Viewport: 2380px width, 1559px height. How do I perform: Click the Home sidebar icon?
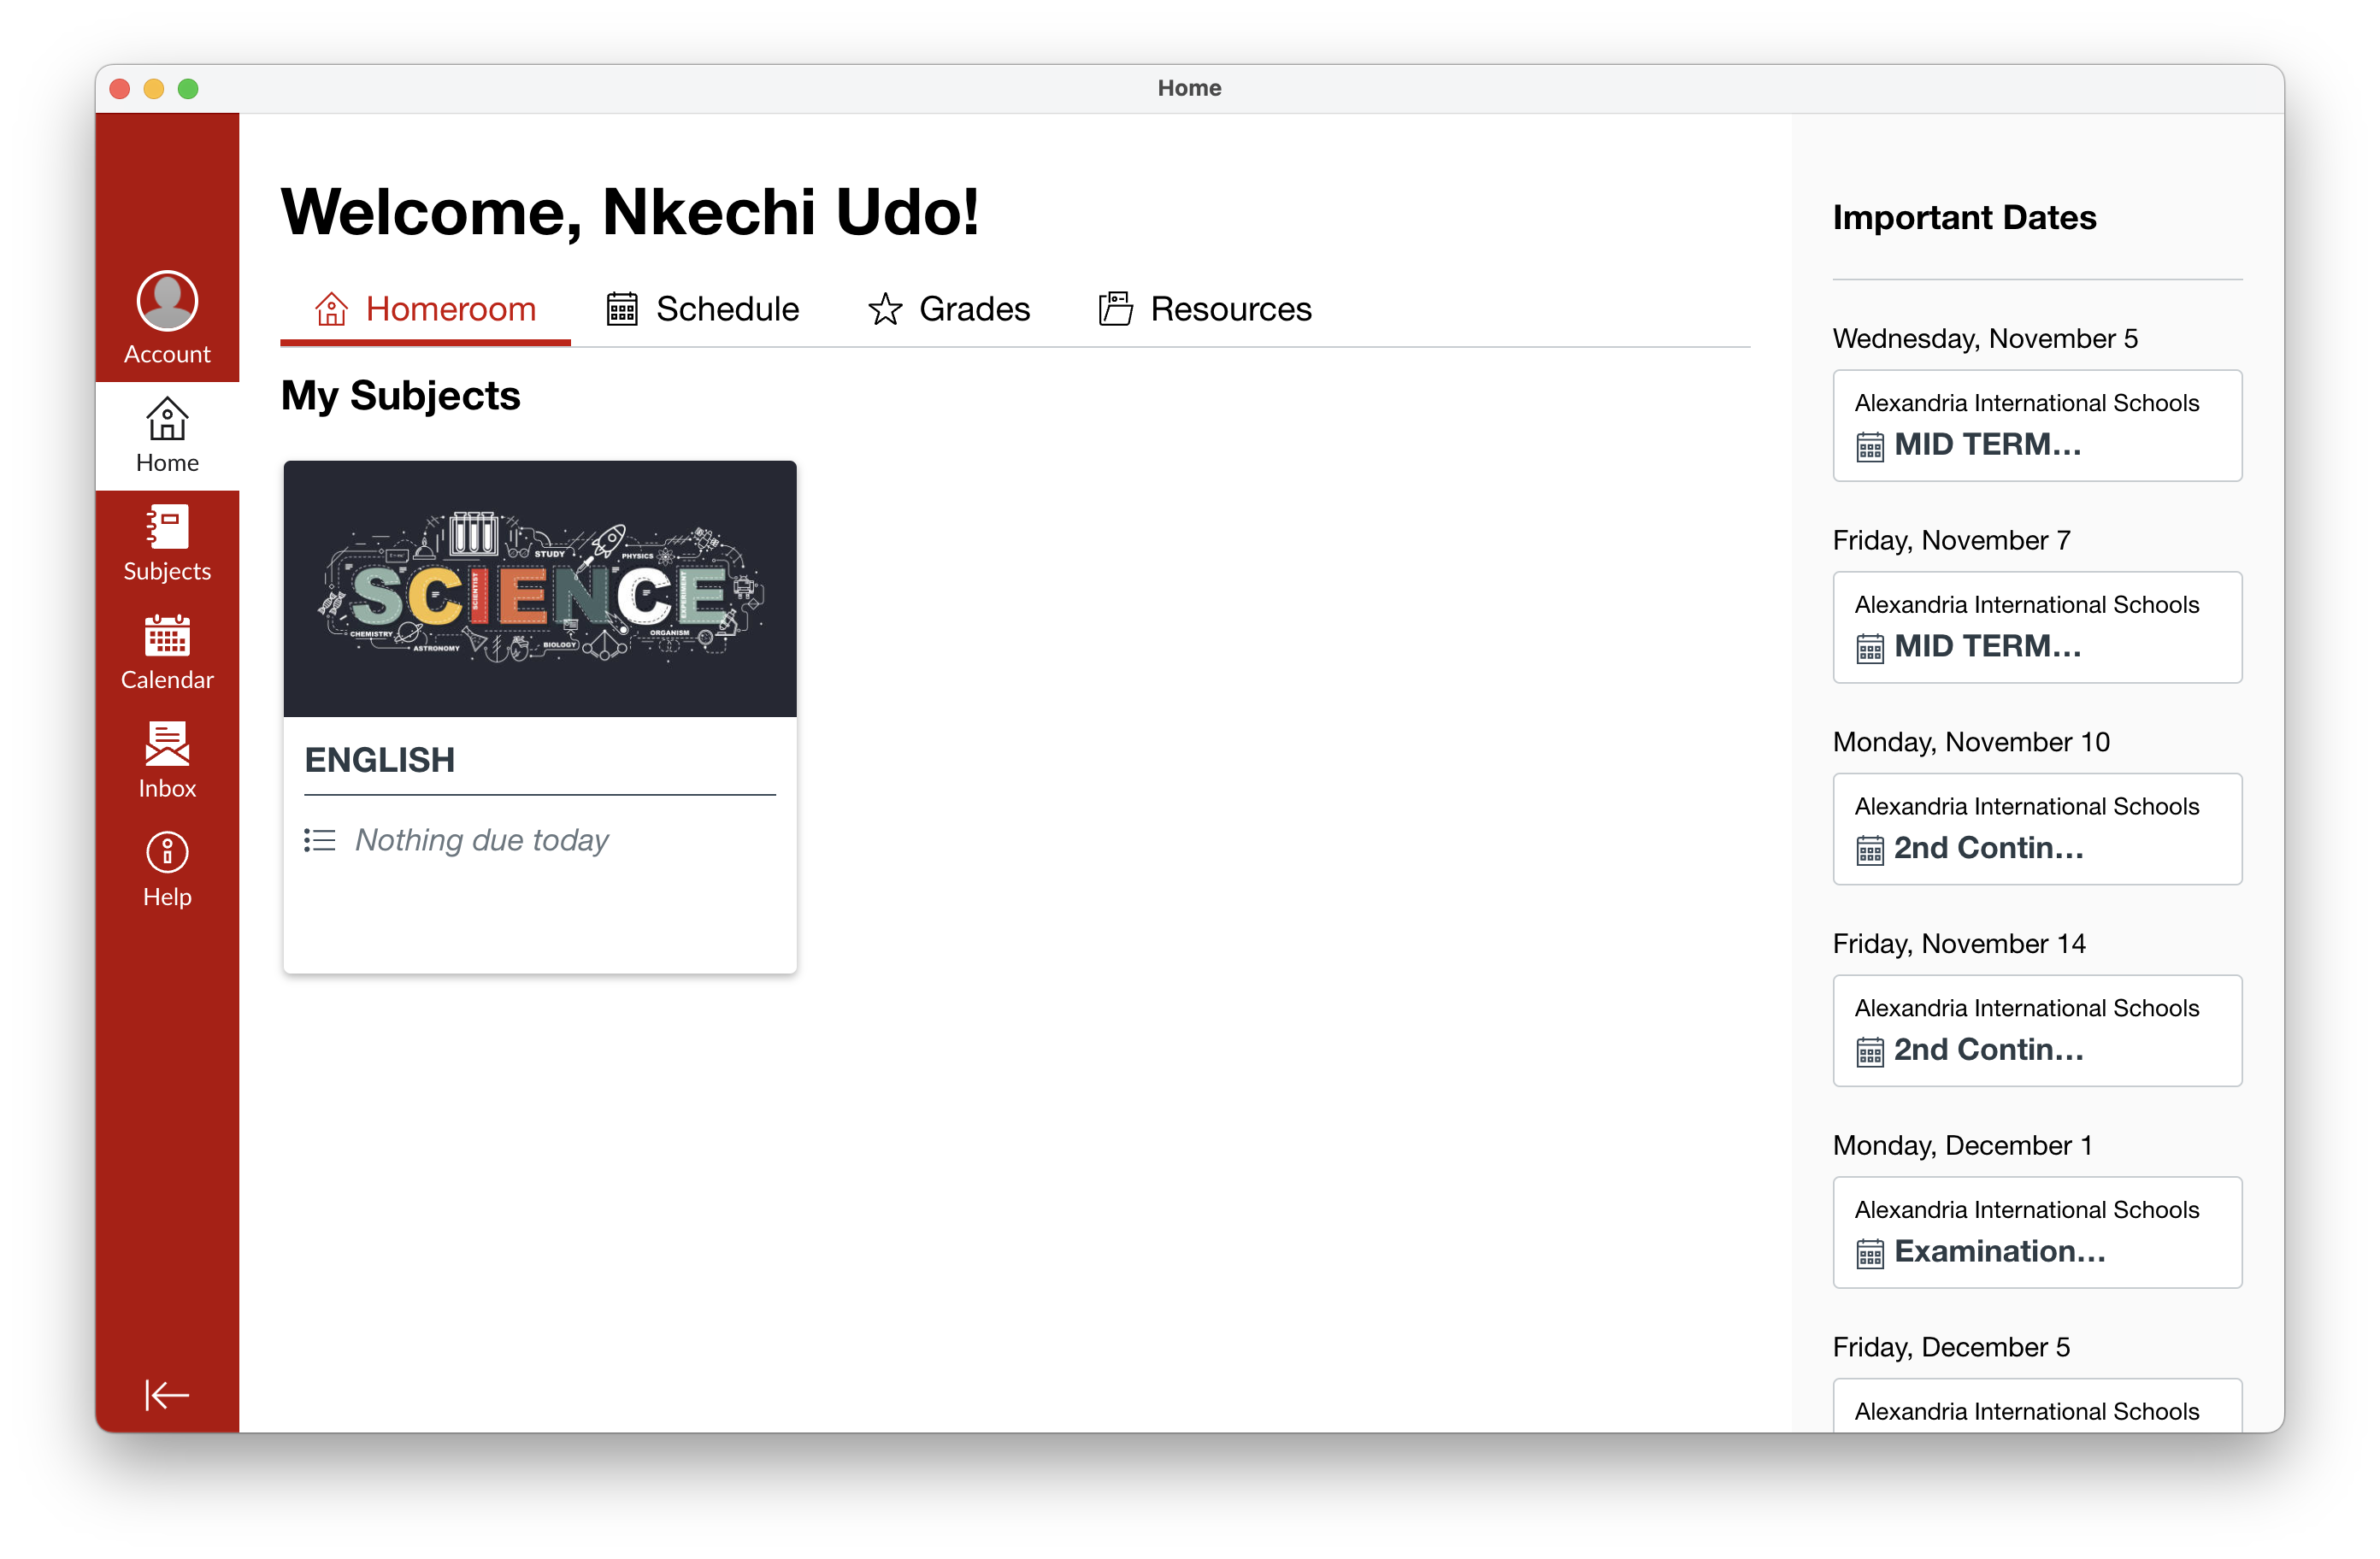point(167,420)
